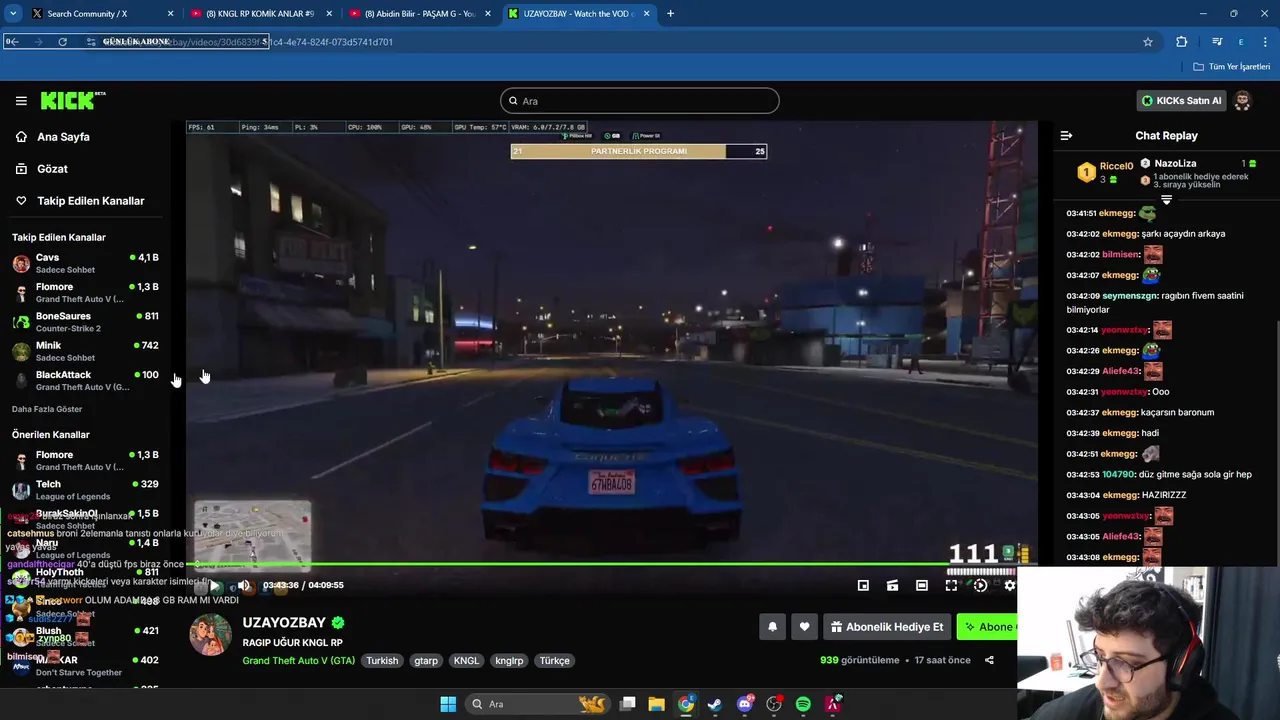Select the knglrp tag
This screenshot has width=1280, height=720.
[x=509, y=661]
